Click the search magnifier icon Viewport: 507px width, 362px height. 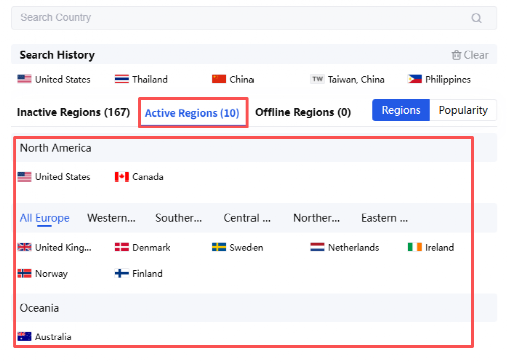coord(476,18)
